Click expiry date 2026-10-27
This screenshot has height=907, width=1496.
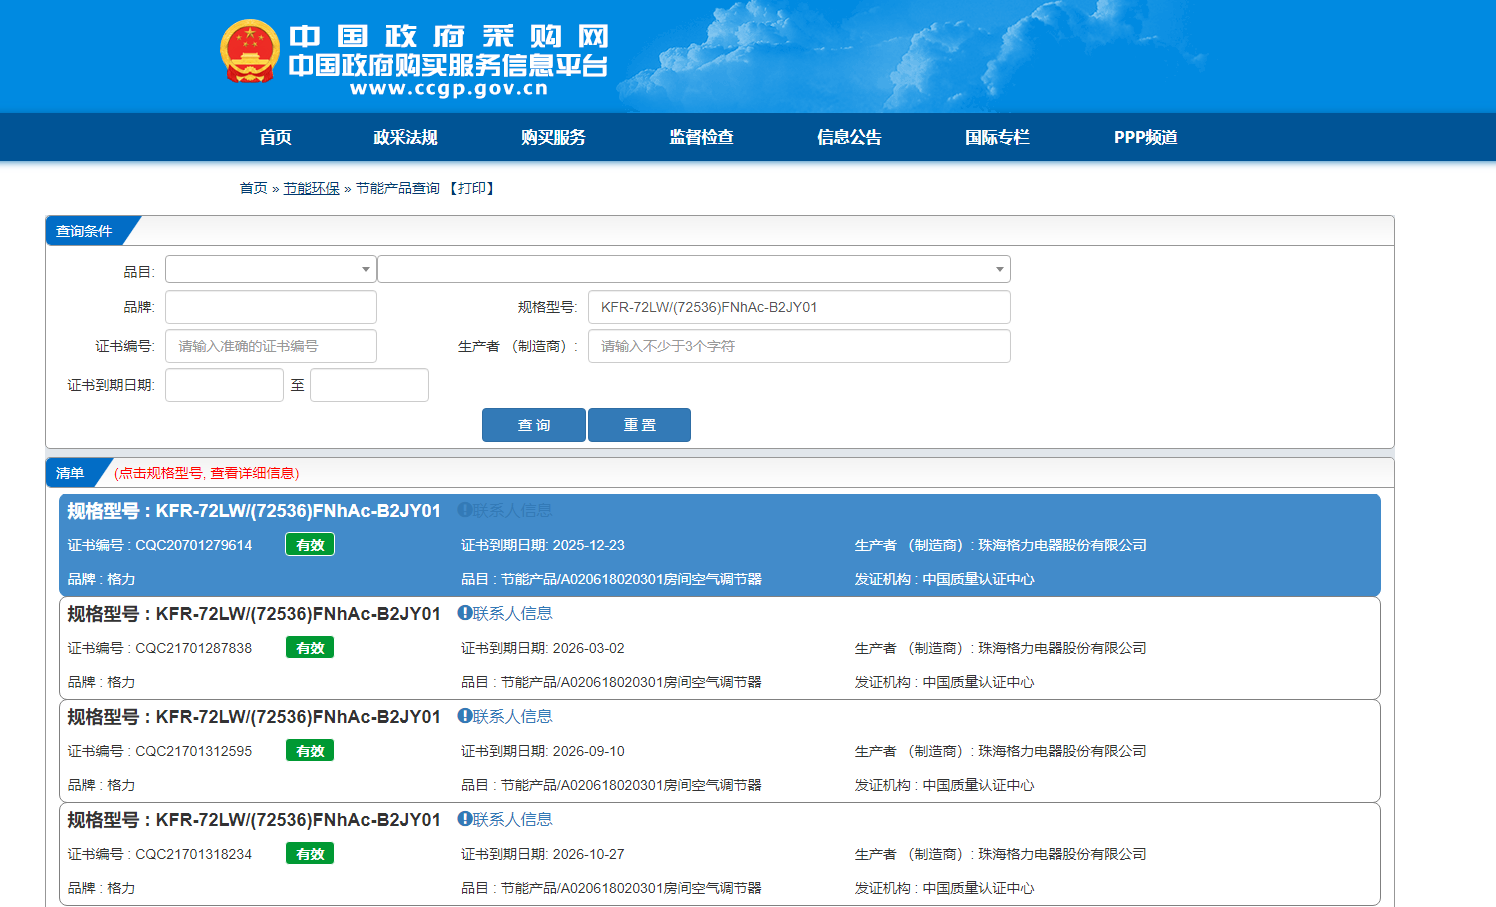(x=588, y=854)
